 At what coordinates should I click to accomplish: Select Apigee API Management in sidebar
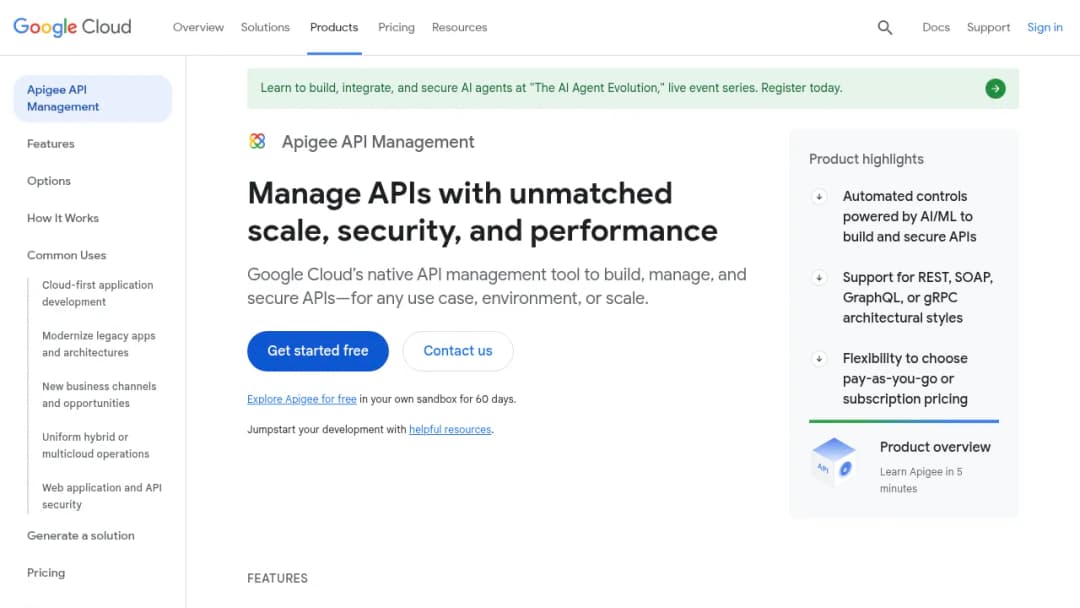pyautogui.click(x=92, y=98)
